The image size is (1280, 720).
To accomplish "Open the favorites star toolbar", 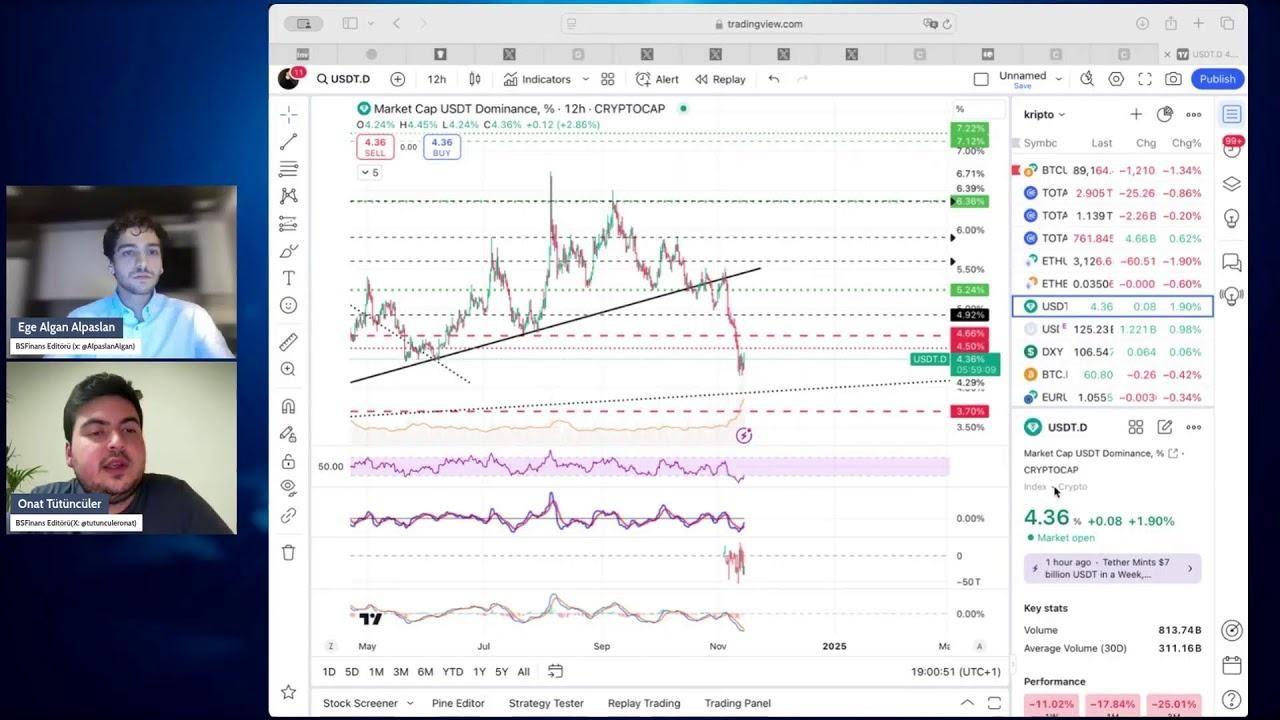I will (288, 692).
